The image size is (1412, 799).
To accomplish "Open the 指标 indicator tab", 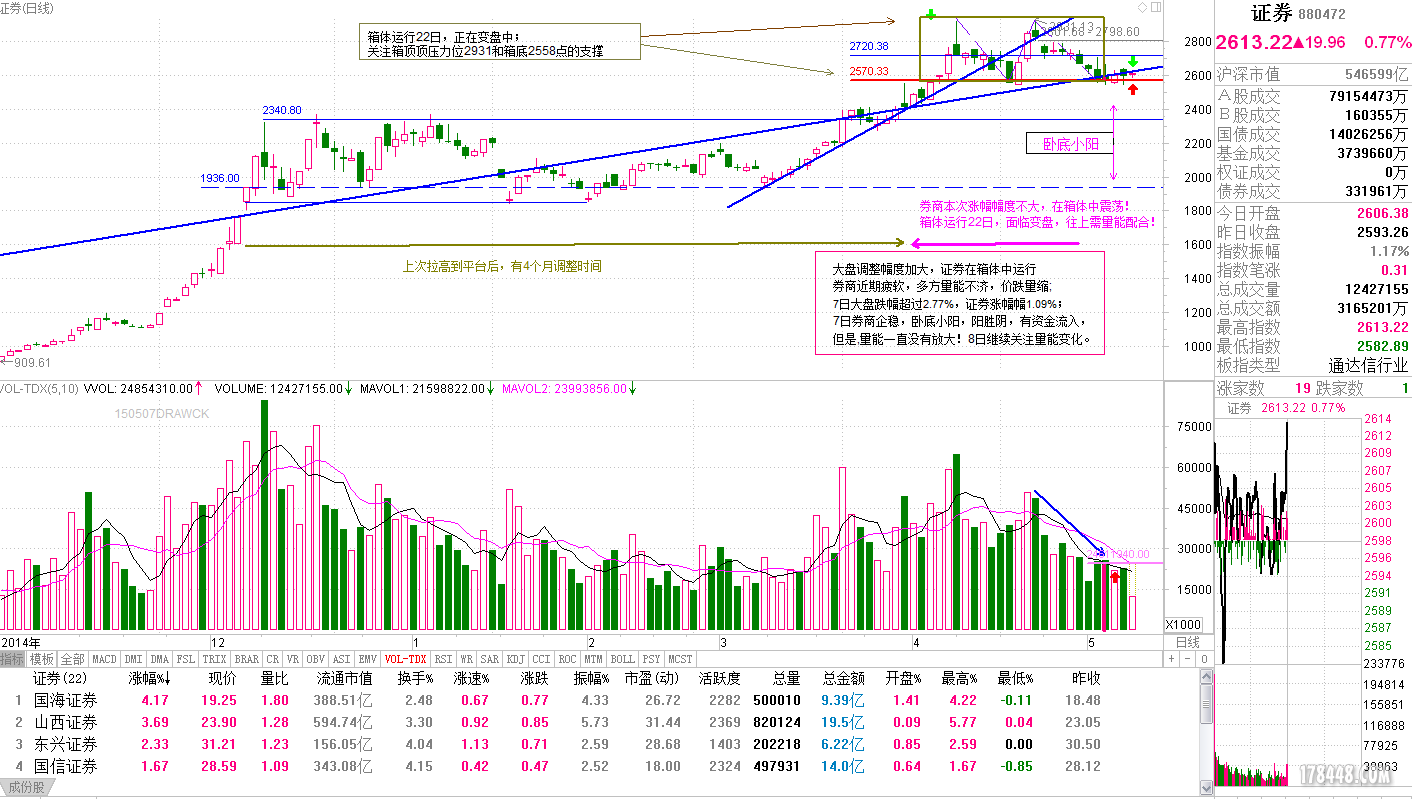I will point(13,659).
